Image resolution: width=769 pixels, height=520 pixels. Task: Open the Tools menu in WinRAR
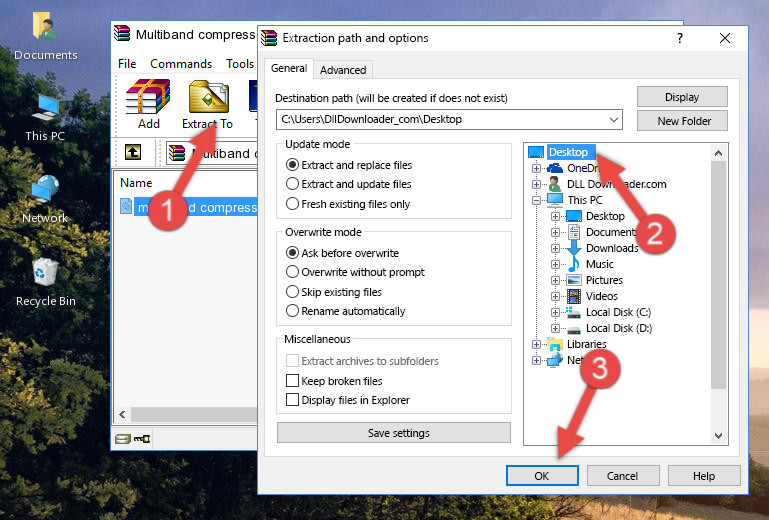click(240, 64)
